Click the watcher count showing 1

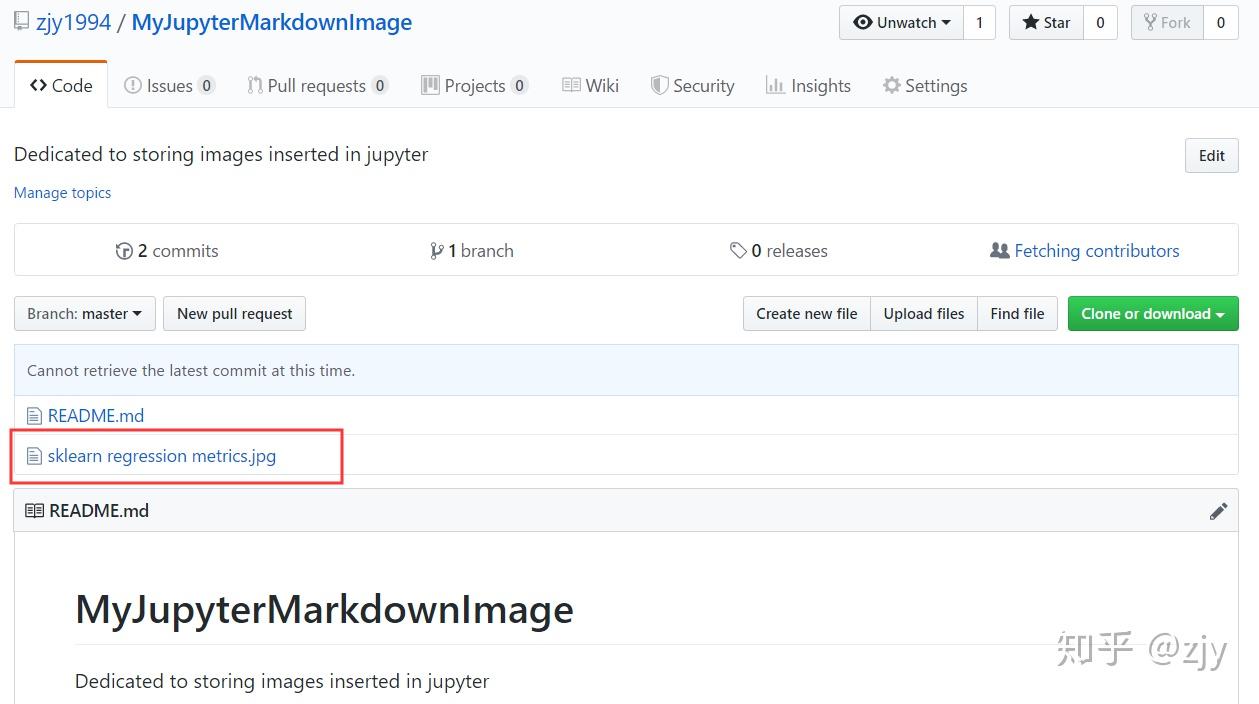pos(978,22)
